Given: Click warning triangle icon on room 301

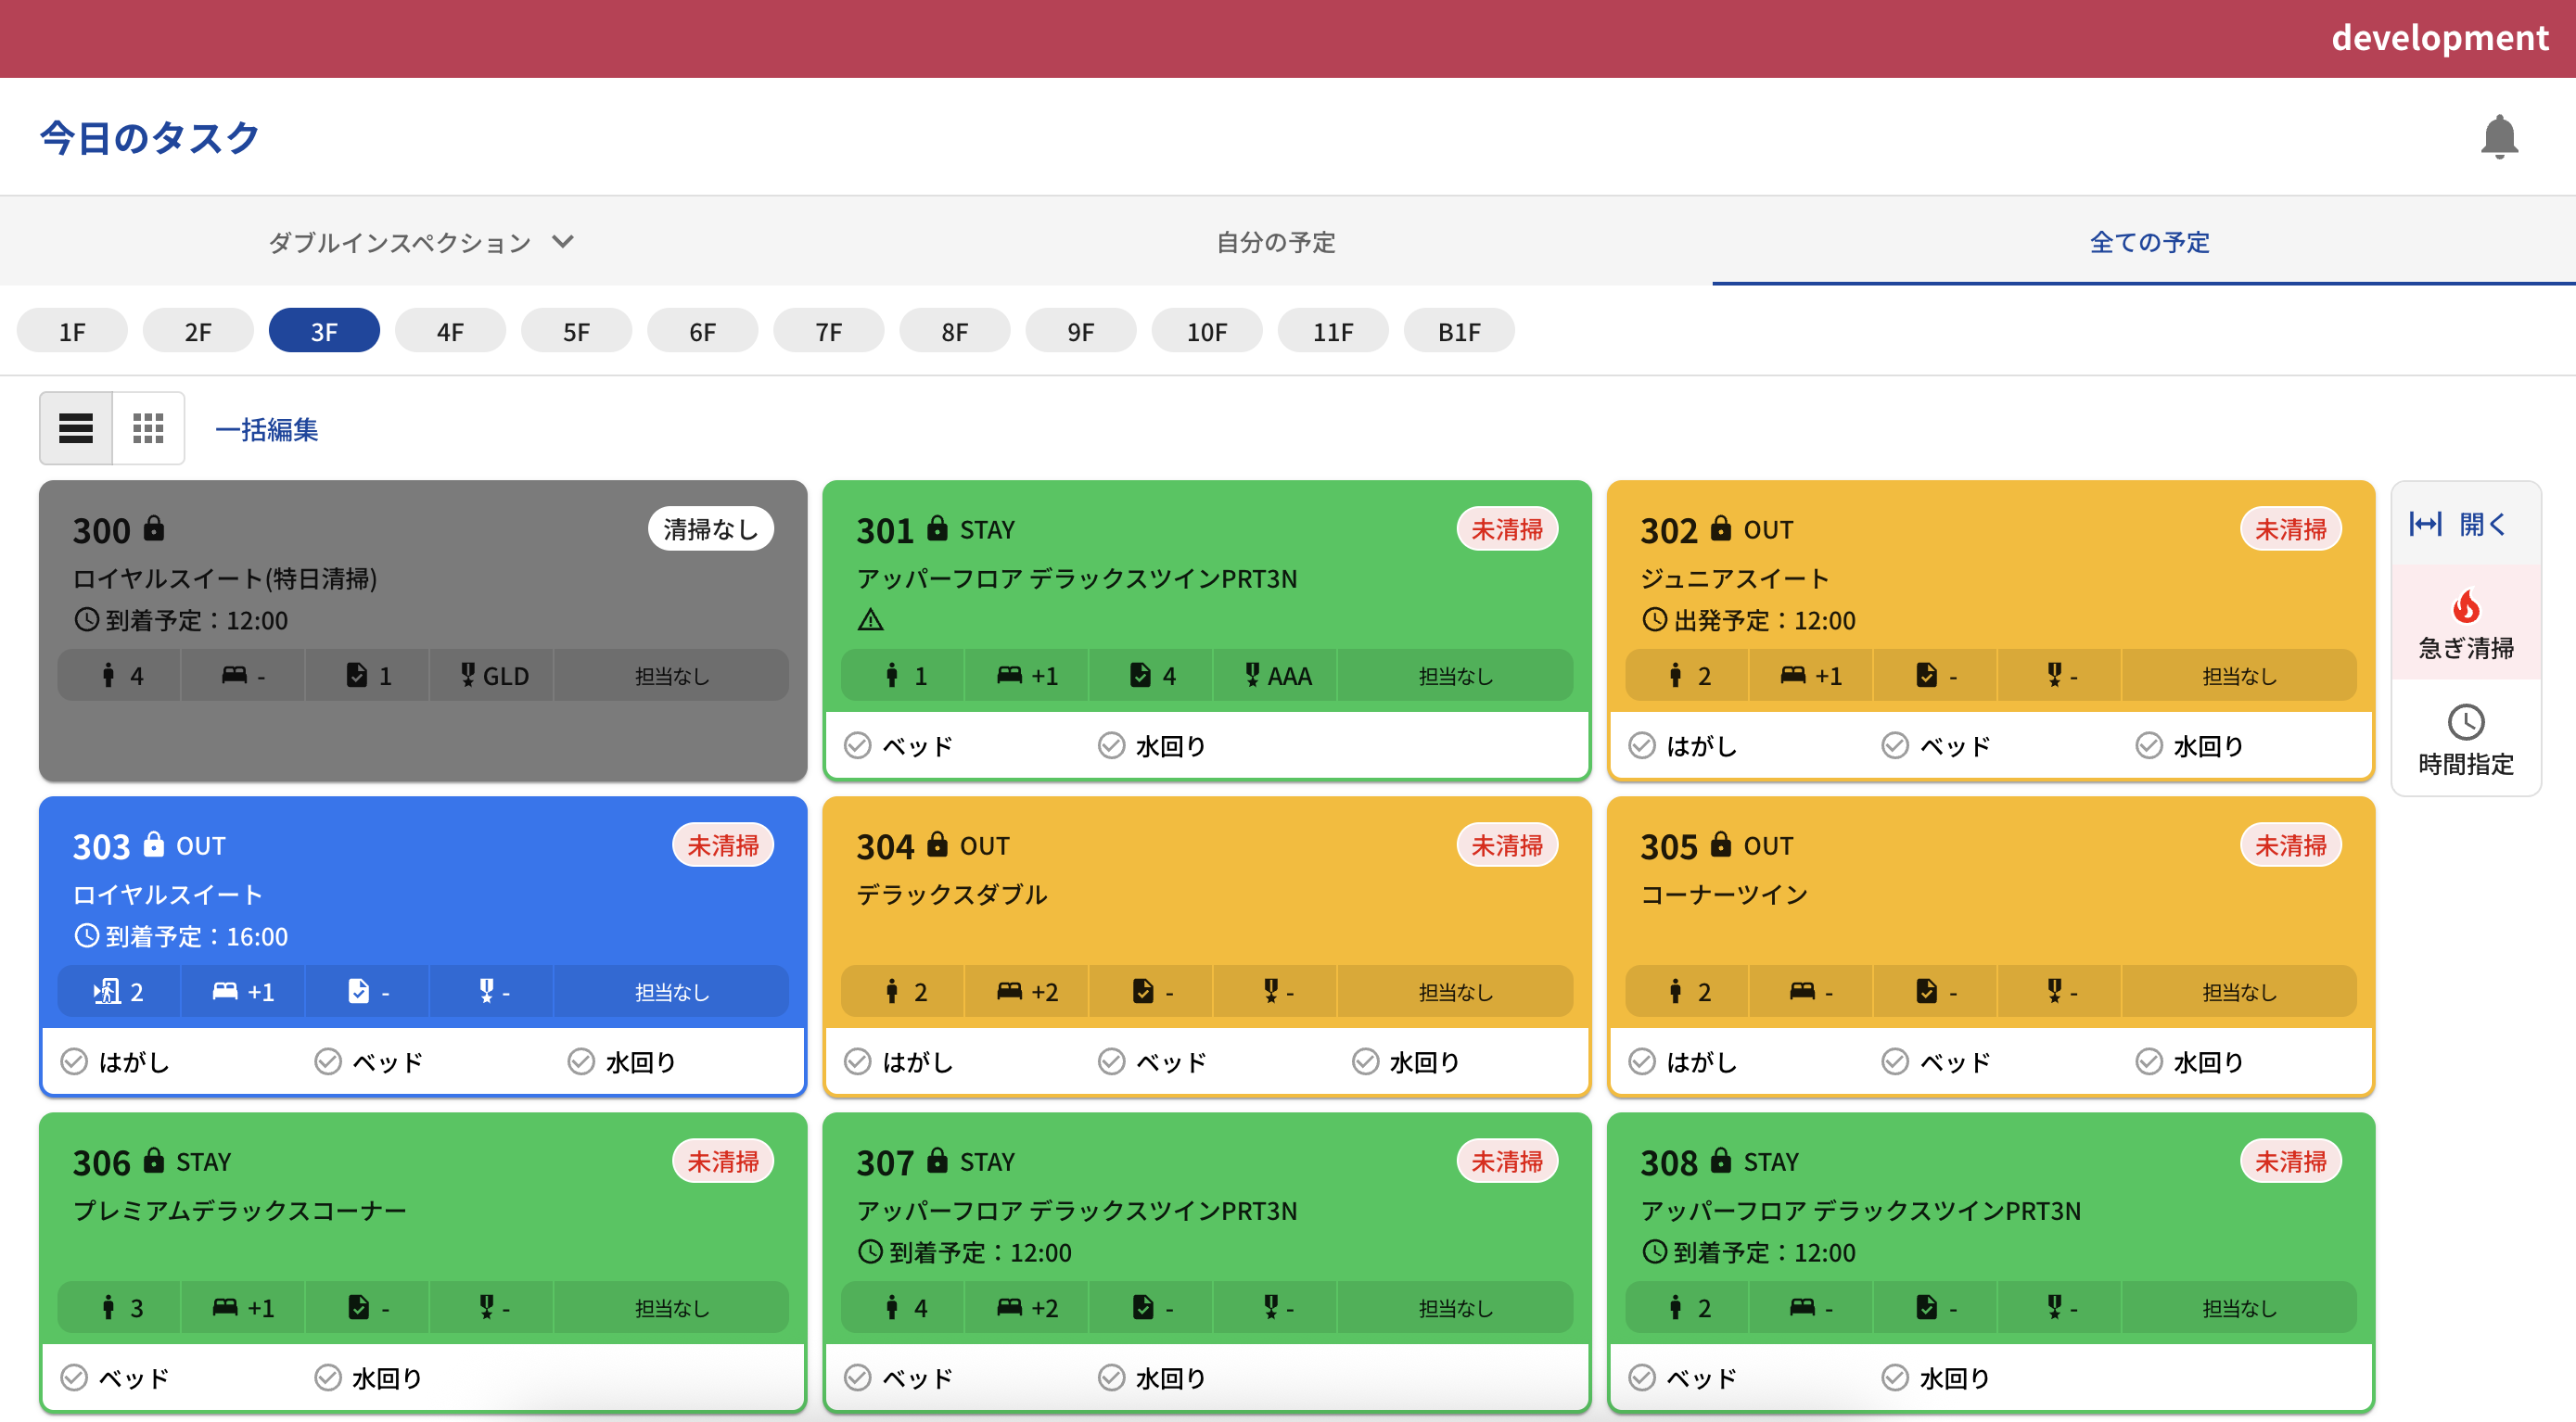Looking at the screenshot, I should pos(870,620).
